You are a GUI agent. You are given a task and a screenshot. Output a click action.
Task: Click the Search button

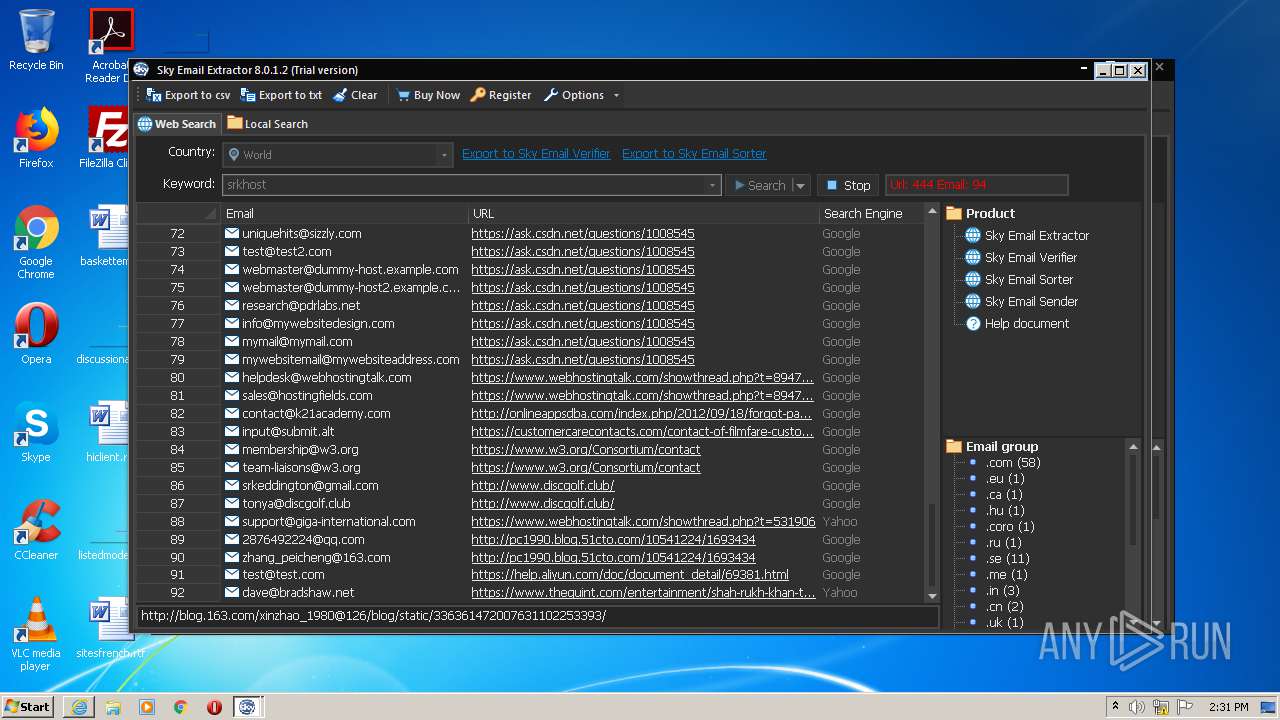click(759, 185)
